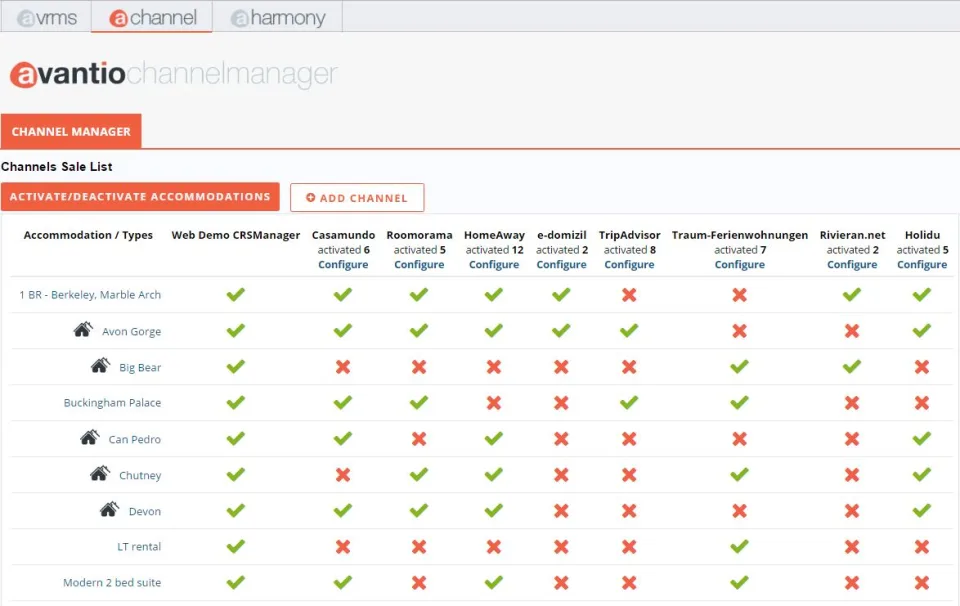This screenshot has height=606, width=960.
Task: Click Activate/Deactivate Accommodations button
Action: tap(140, 196)
